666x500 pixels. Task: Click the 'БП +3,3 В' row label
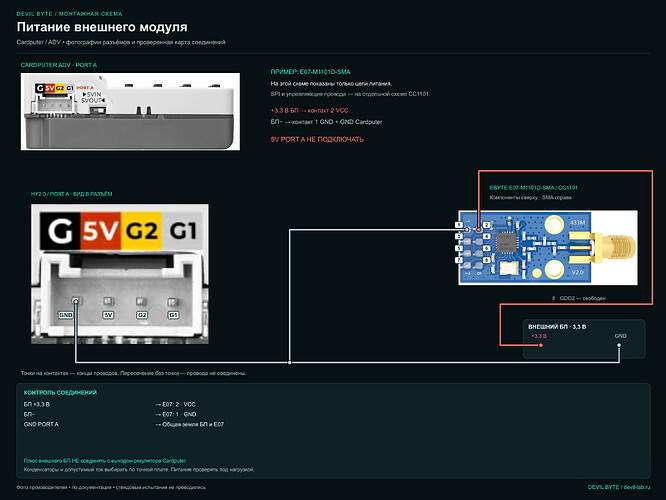[37, 404]
